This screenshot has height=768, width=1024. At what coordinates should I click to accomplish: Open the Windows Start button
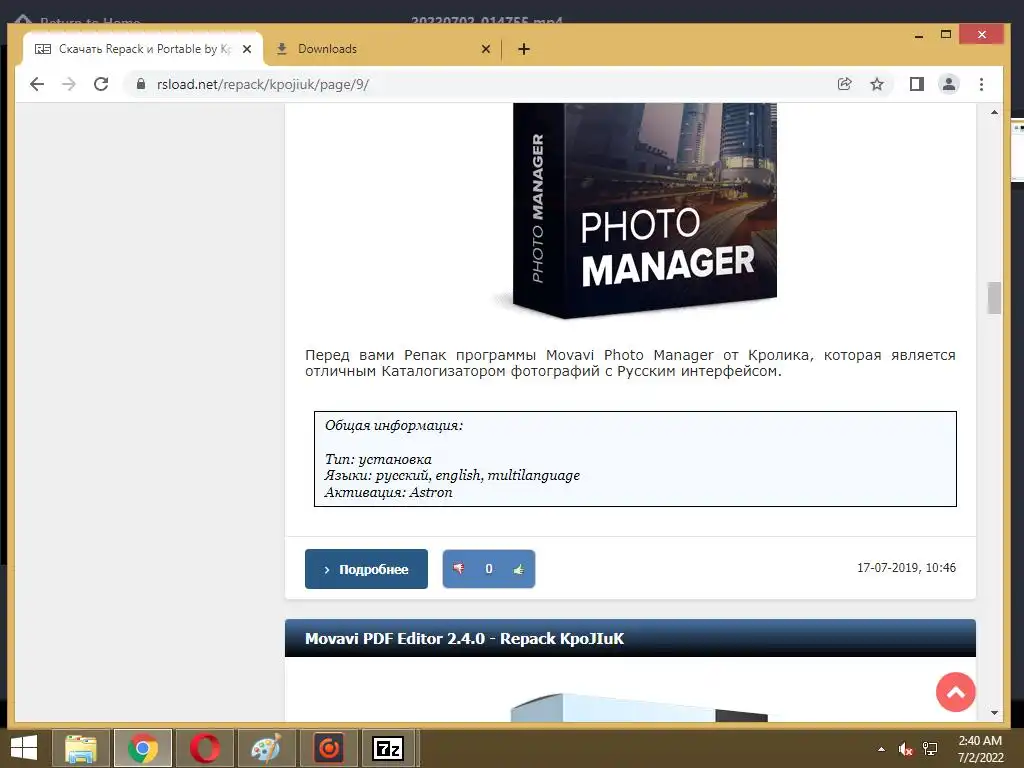(x=24, y=748)
